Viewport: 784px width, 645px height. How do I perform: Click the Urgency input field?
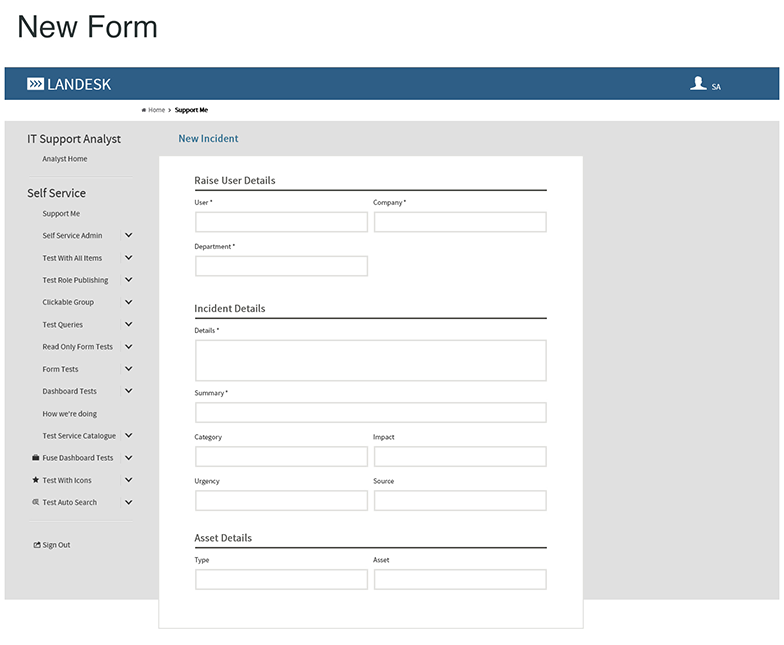(281, 501)
